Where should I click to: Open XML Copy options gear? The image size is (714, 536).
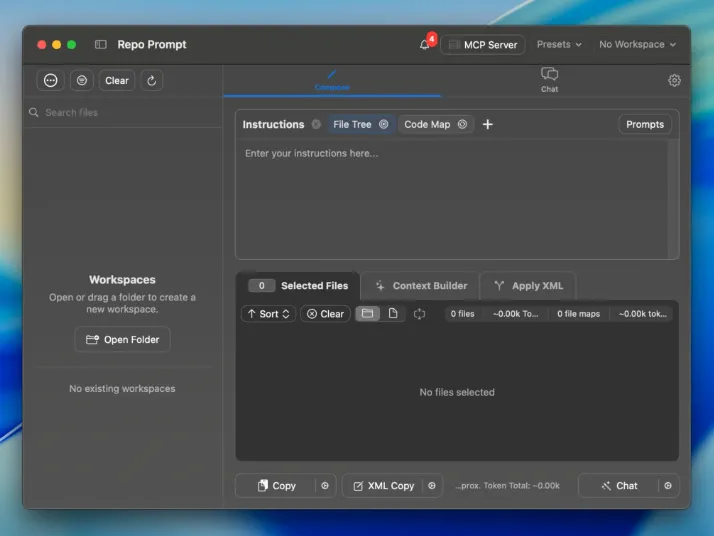432,486
